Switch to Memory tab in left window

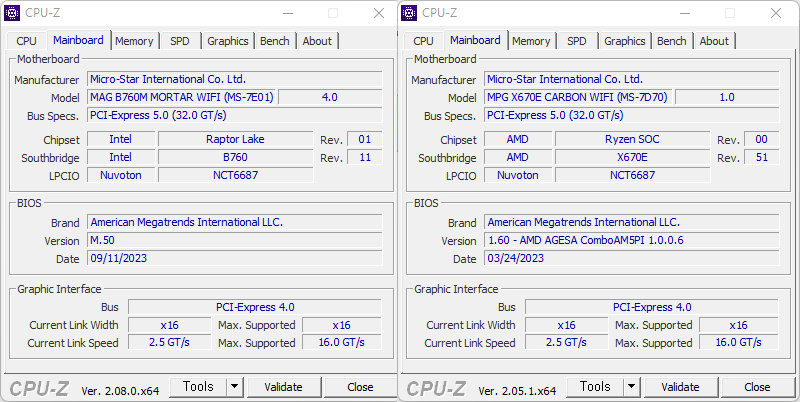tap(134, 41)
